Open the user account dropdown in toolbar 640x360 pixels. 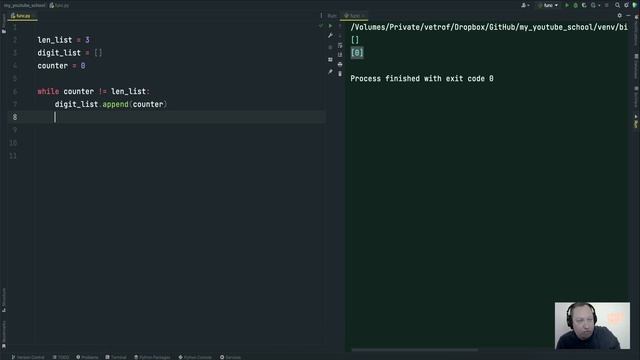pos(525,5)
